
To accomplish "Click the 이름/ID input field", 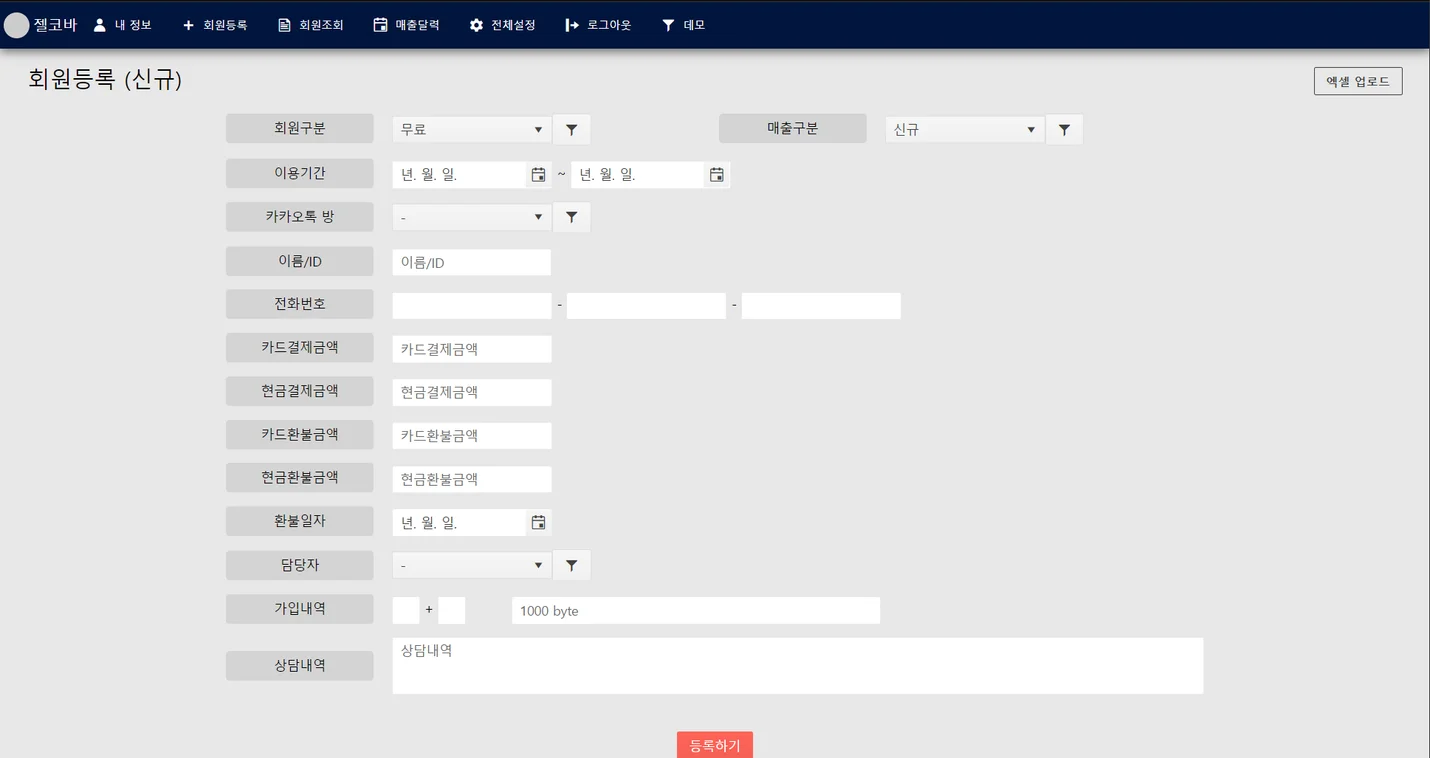I will coord(471,262).
